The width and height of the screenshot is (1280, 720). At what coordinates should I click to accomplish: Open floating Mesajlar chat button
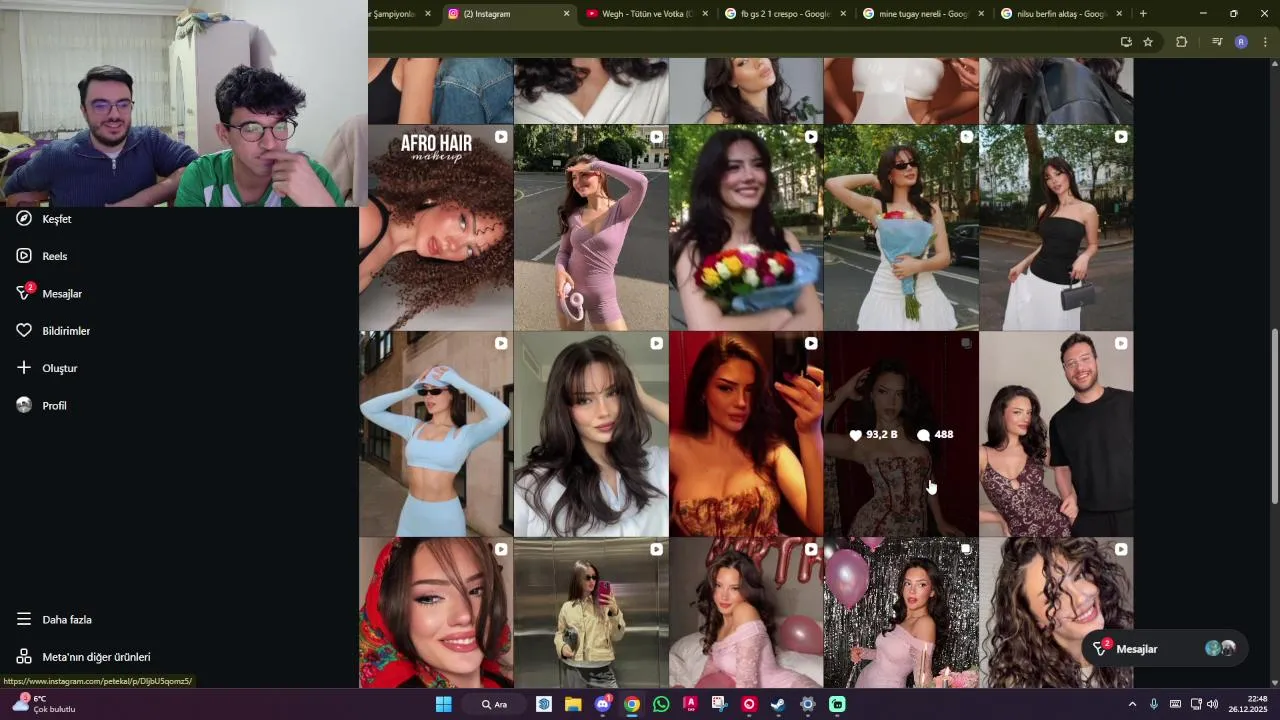[x=1164, y=649]
